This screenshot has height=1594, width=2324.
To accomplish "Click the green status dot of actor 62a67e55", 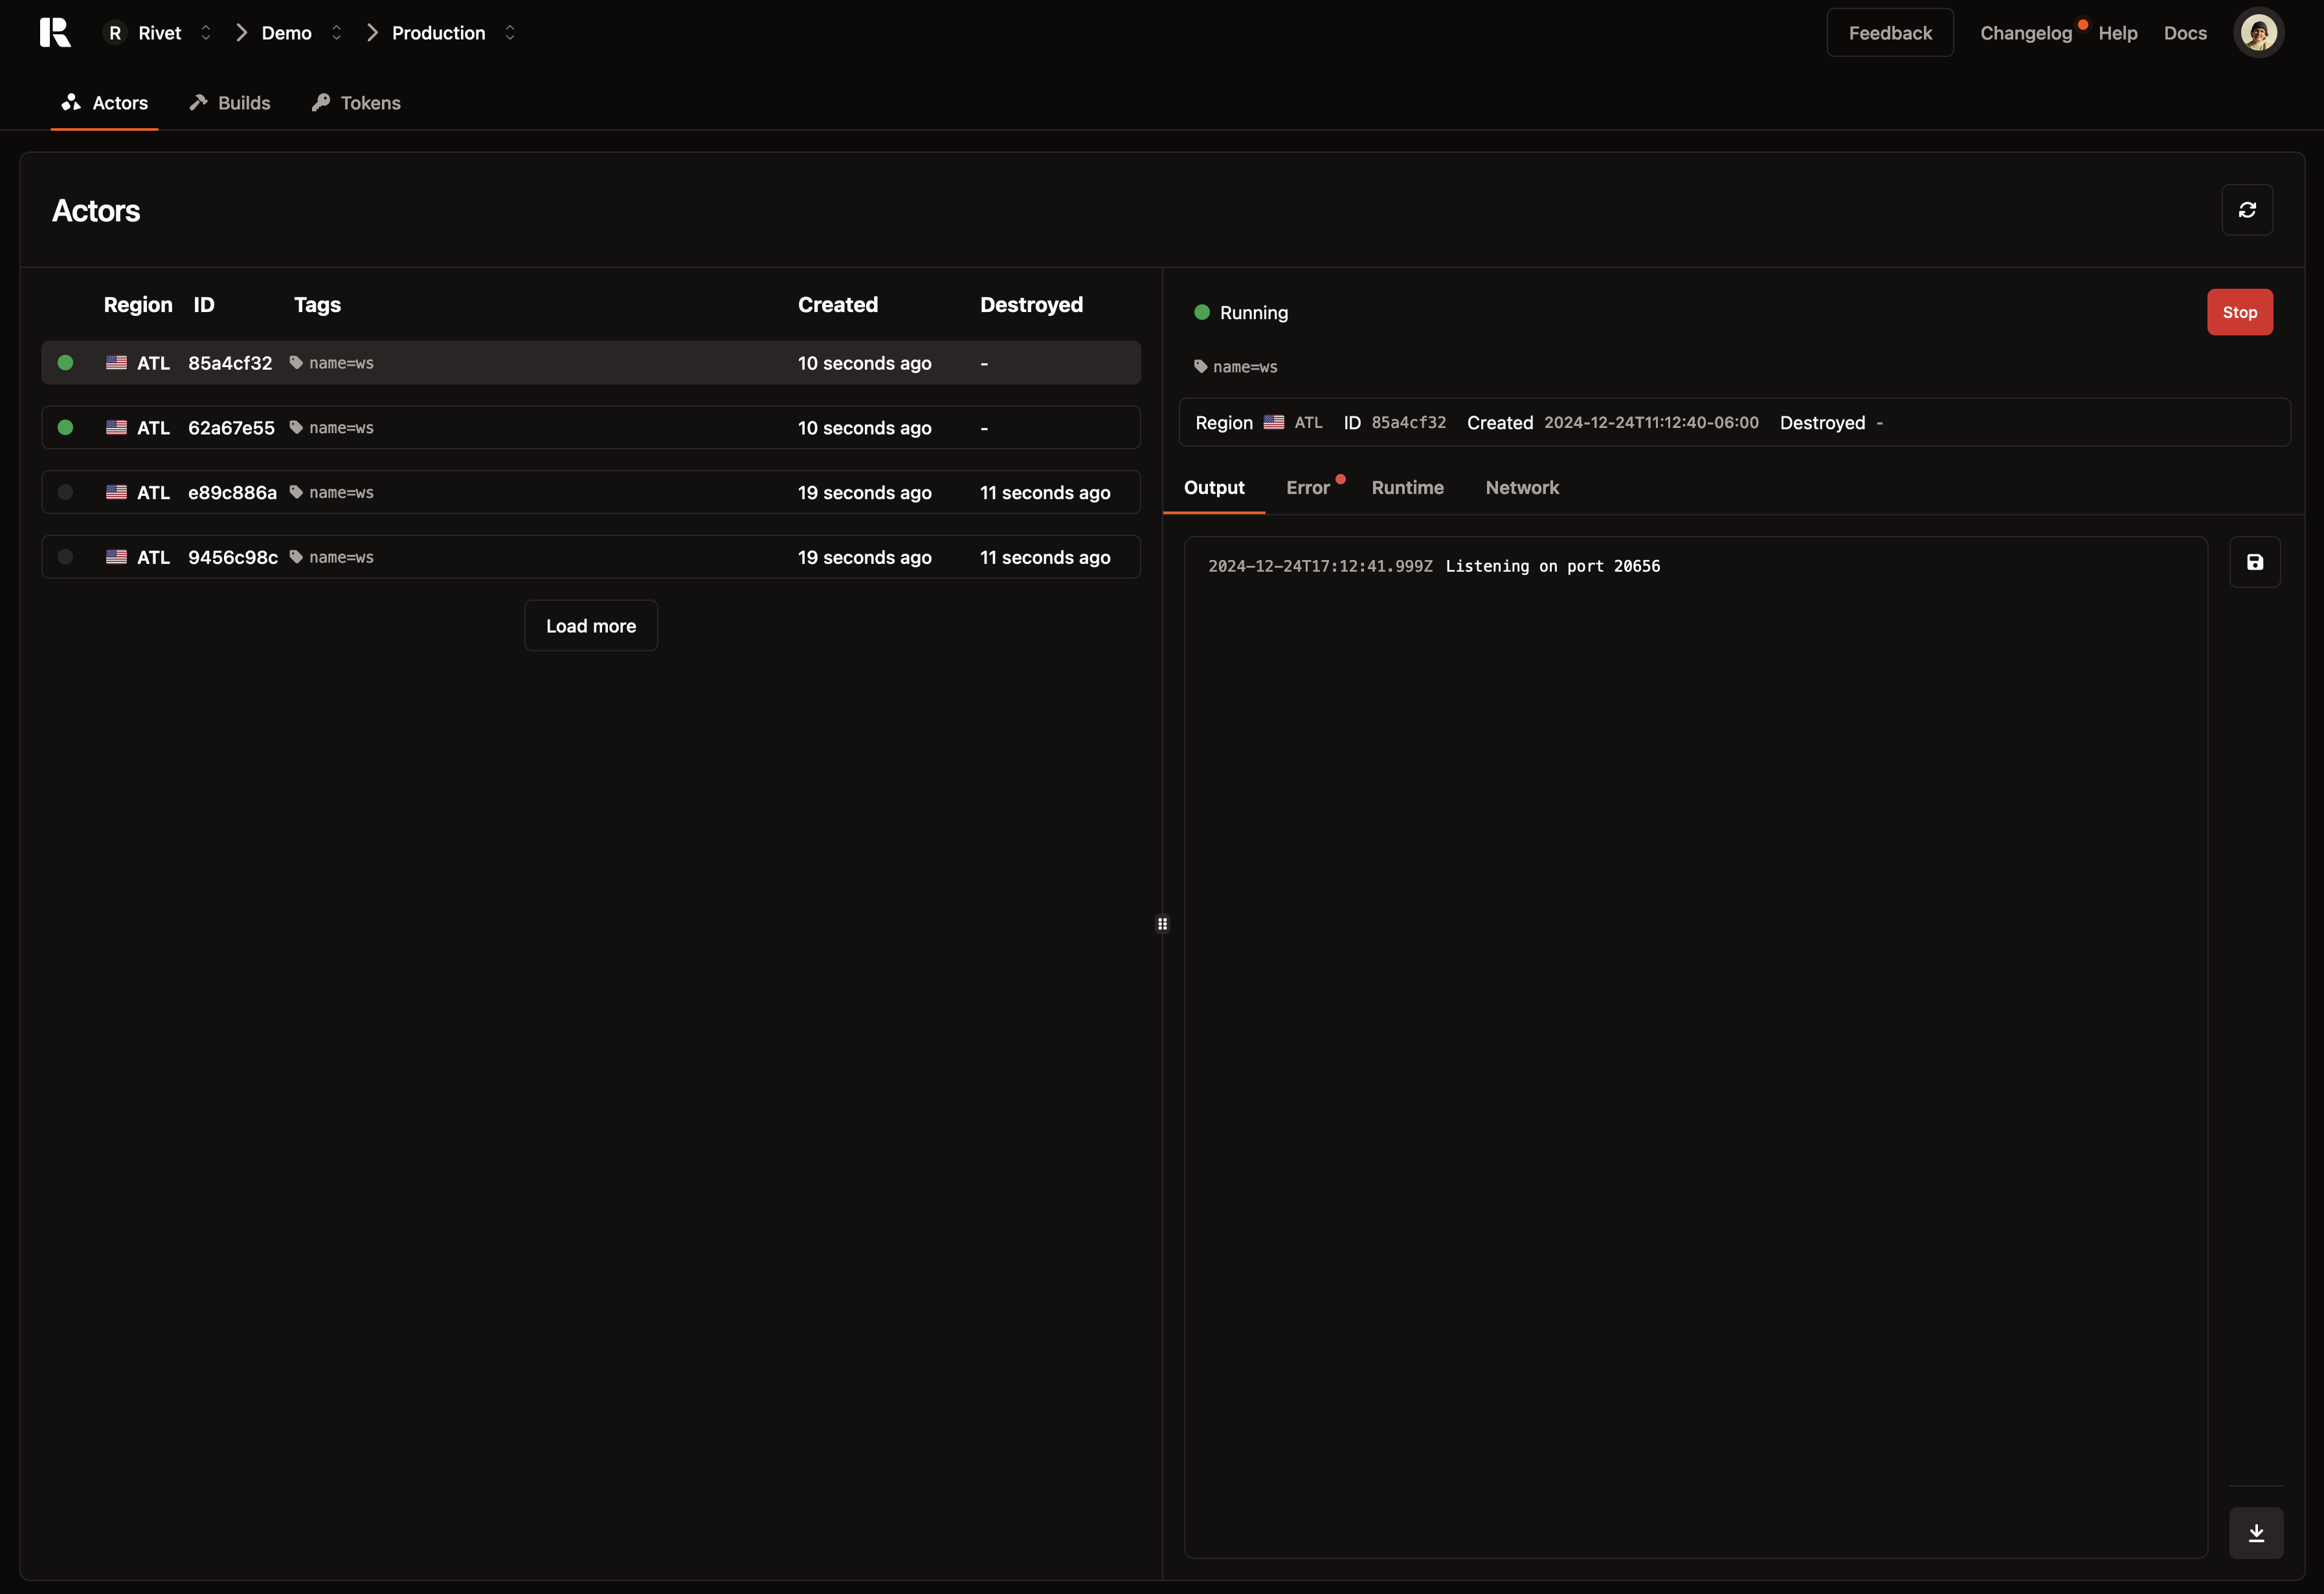I will [x=66, y=428].
